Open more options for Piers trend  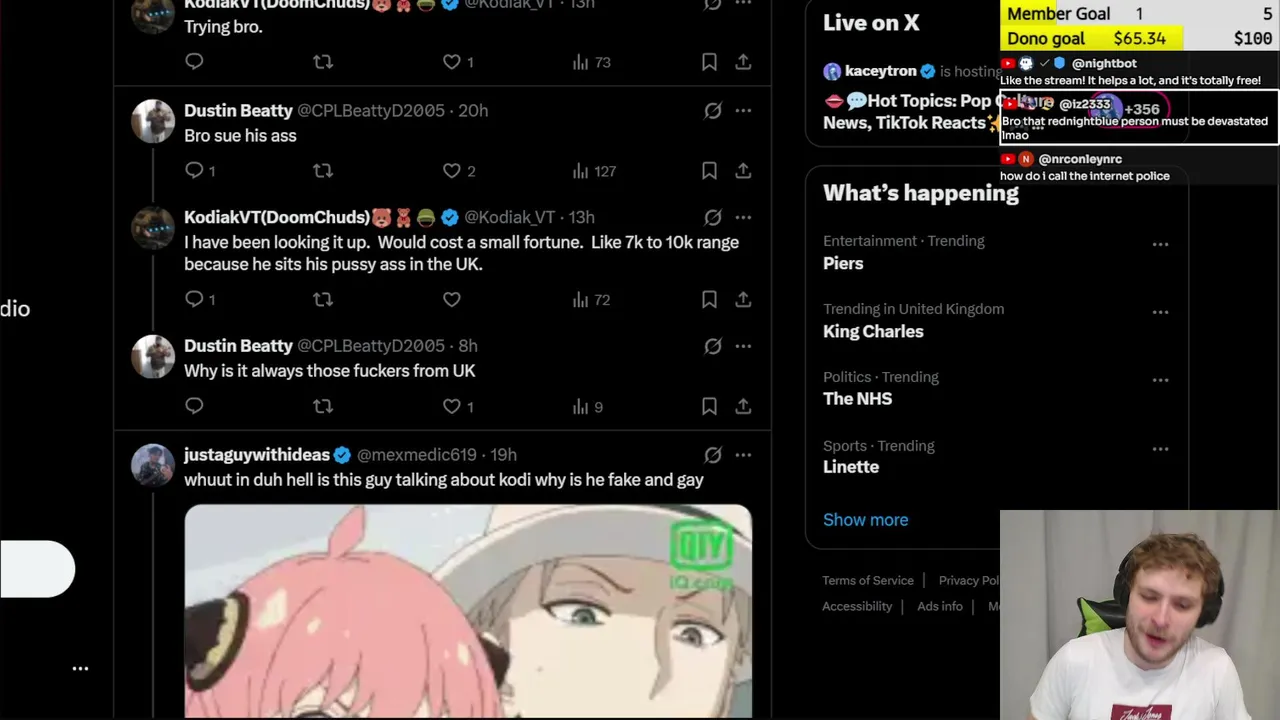click(x=1160, y=244)
